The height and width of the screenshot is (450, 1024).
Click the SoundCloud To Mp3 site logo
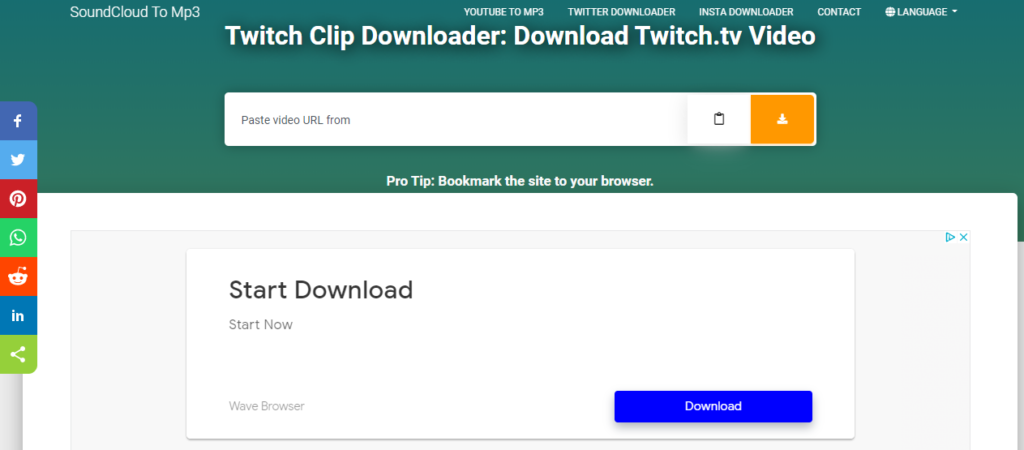tap(135, 12)
